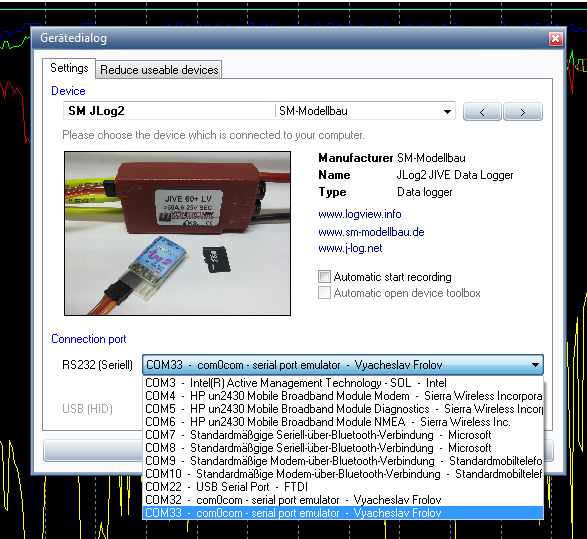Switch to the Settings tab
587x539 pixels.
(69, 68)
